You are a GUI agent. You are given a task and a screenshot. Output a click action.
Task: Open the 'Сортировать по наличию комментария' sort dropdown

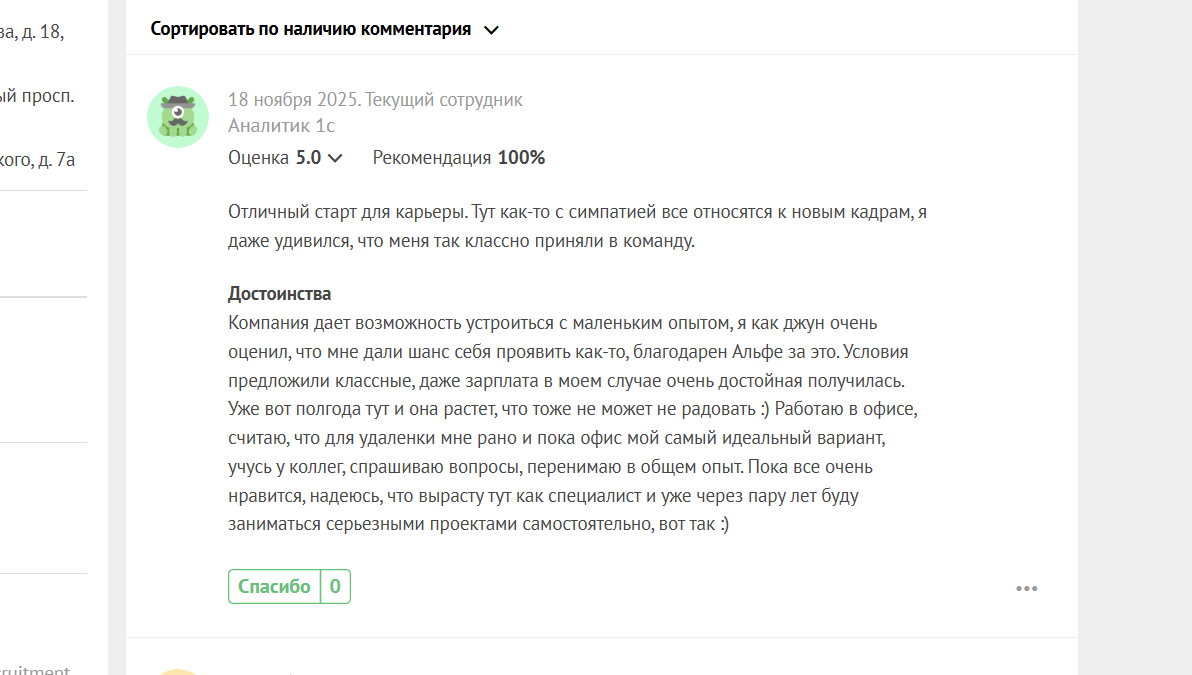click(311, 29)
